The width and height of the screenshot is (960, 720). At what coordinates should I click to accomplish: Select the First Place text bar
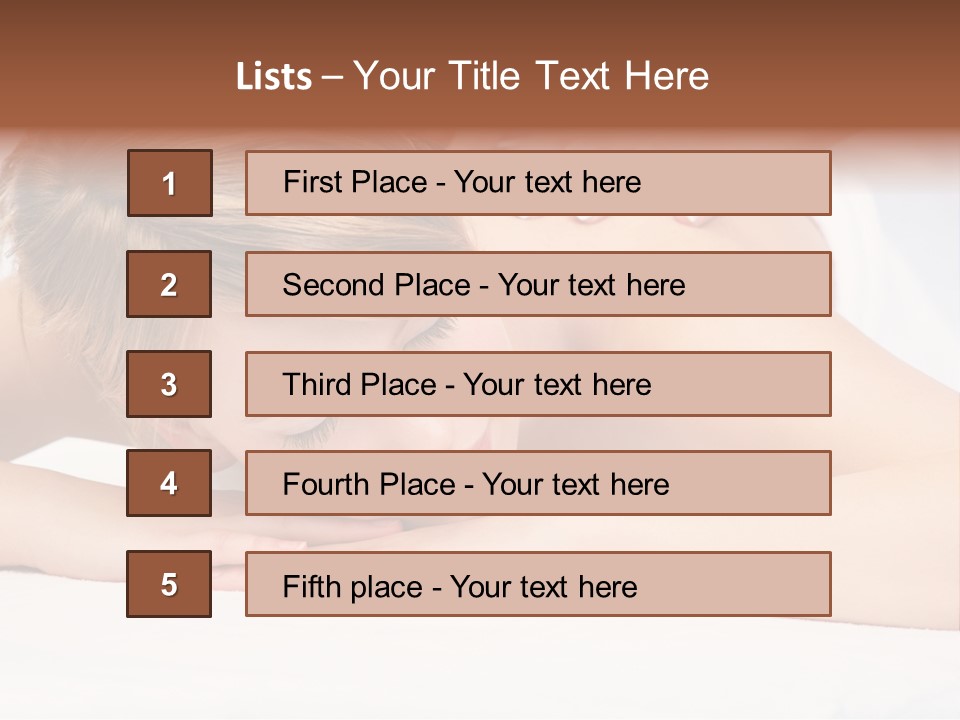pos(538,183)
